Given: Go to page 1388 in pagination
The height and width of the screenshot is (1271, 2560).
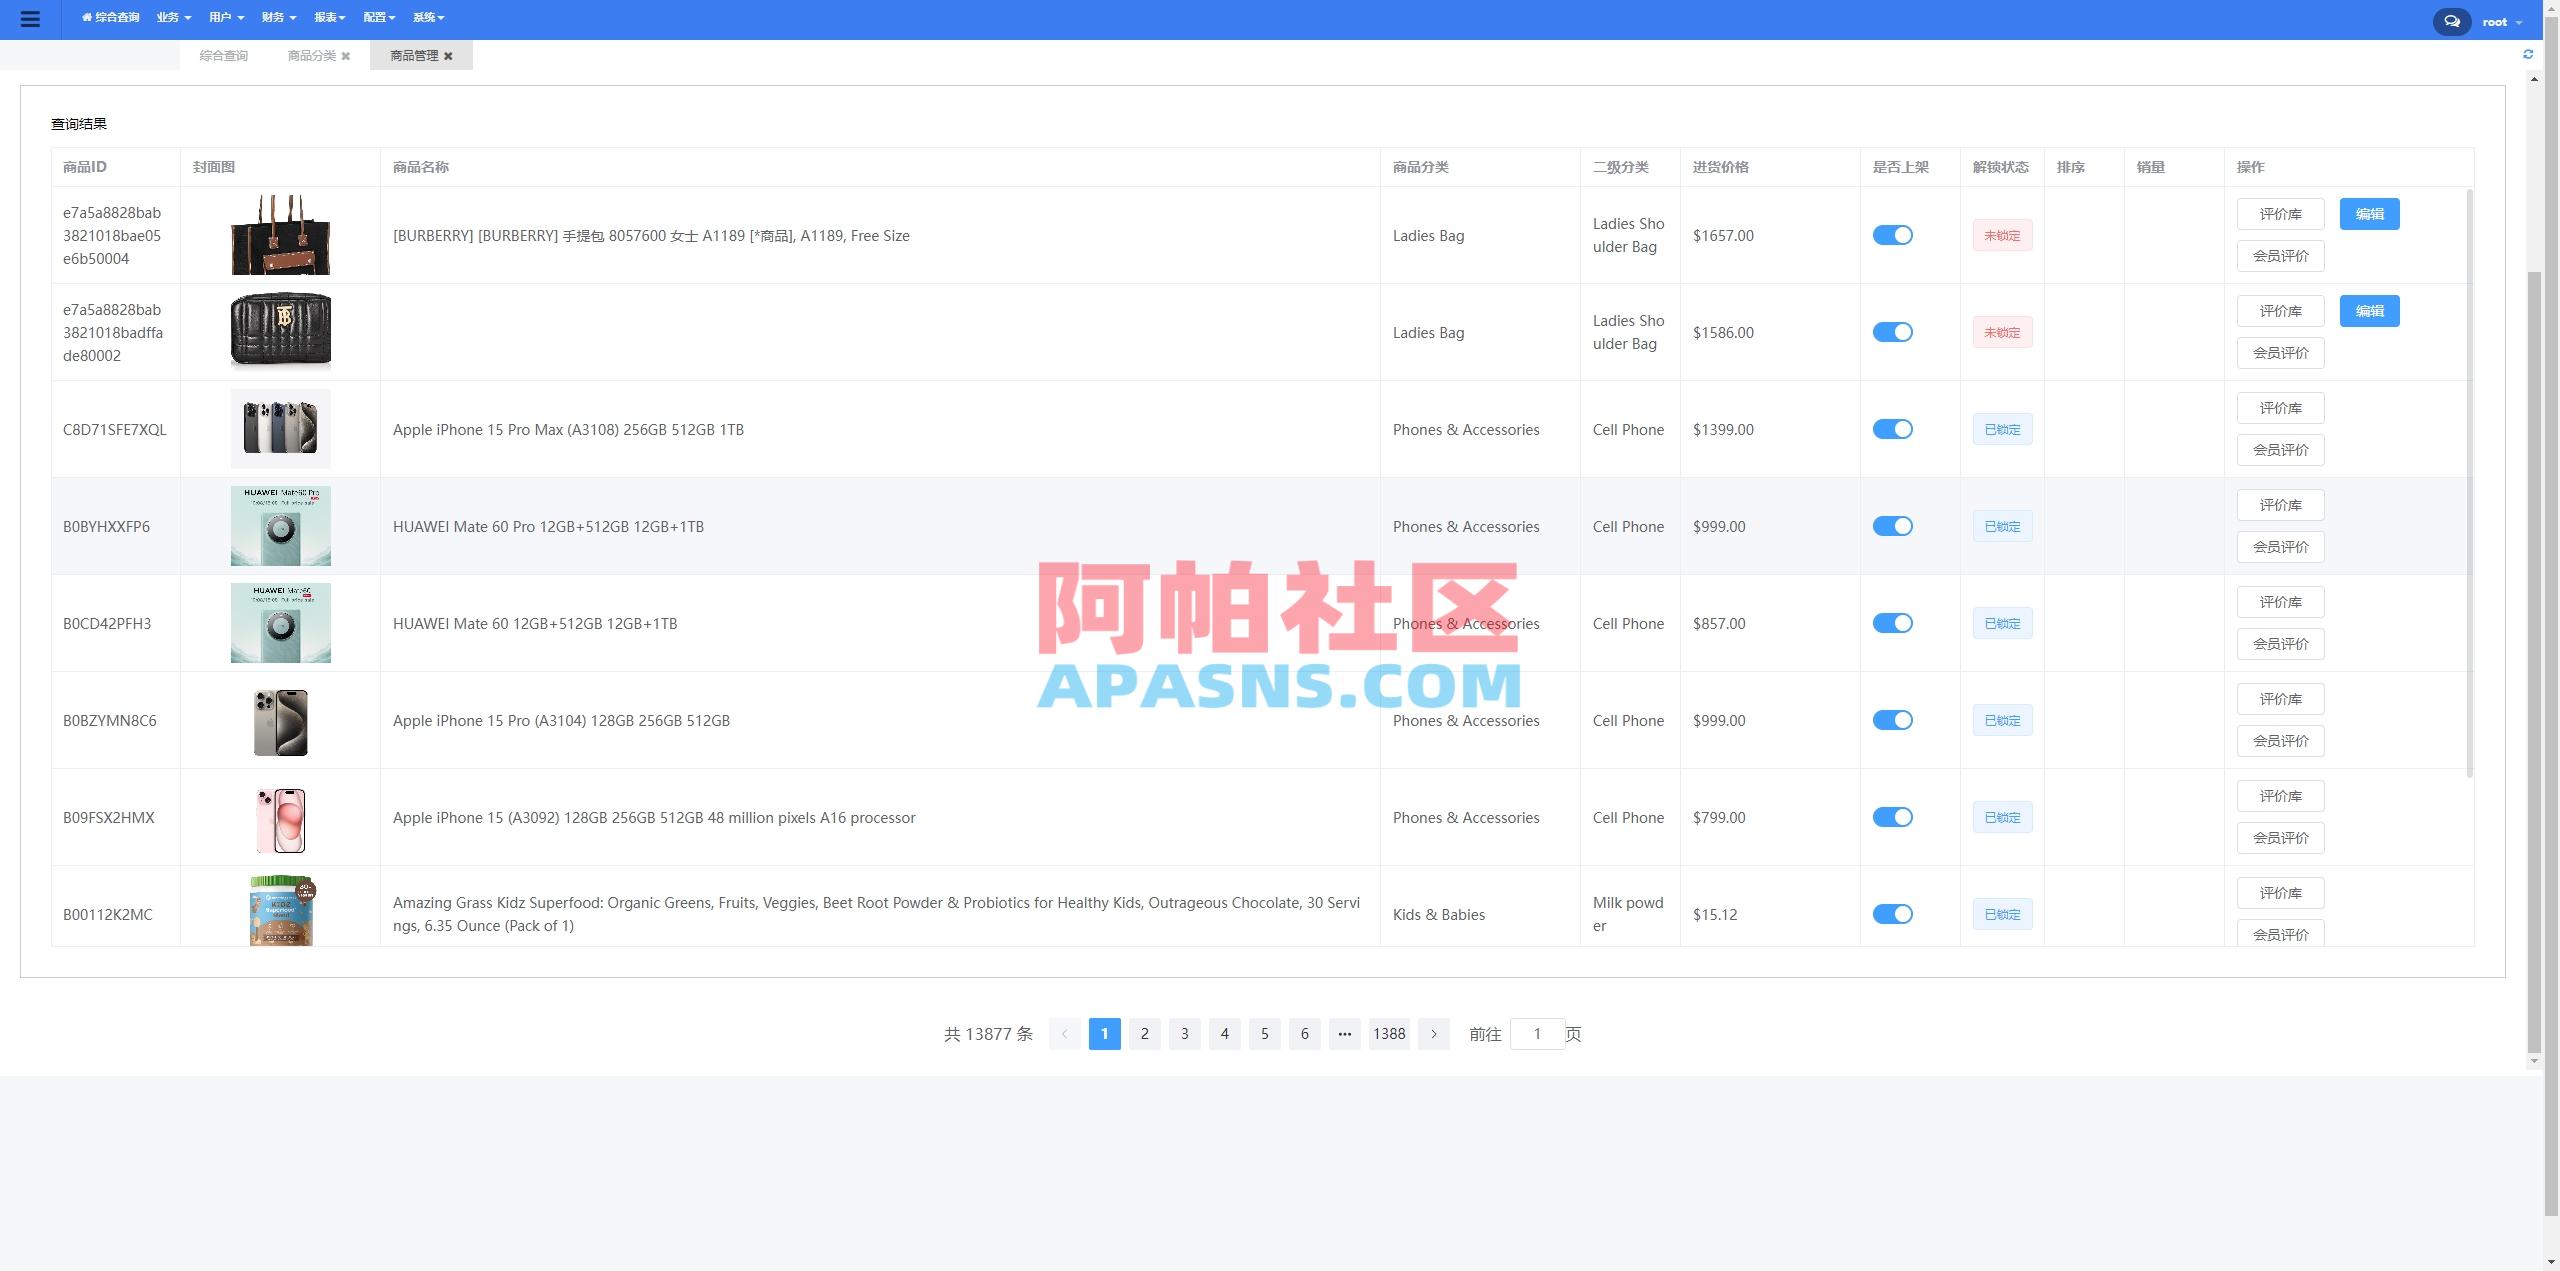Looking at the screenshot, I should (1389, 1034).
